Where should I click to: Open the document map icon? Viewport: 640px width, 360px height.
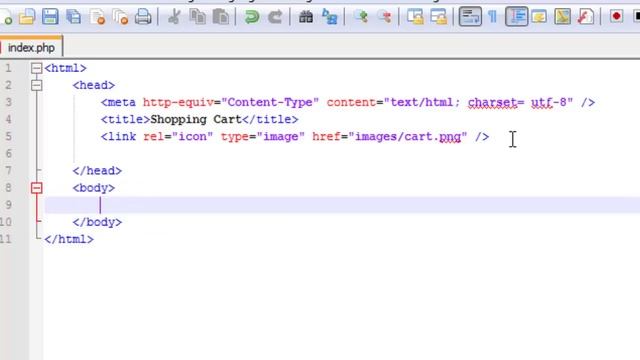562,17
